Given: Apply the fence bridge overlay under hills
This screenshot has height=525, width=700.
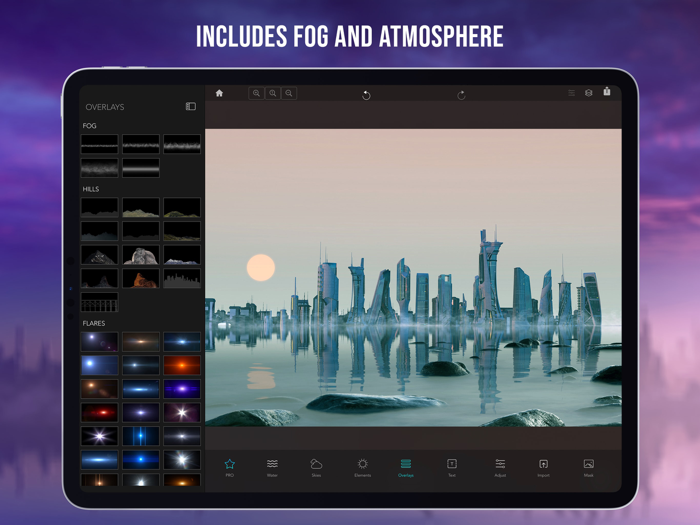Looking at the screenshot, I should coord(100,302).
